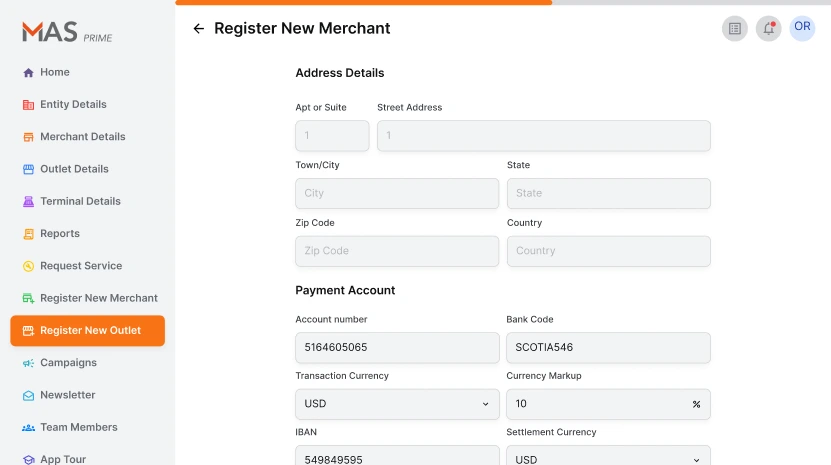Click the orange progress bar at top
Image resolution: width=831 pixels, height=465 pixels.
363,3
